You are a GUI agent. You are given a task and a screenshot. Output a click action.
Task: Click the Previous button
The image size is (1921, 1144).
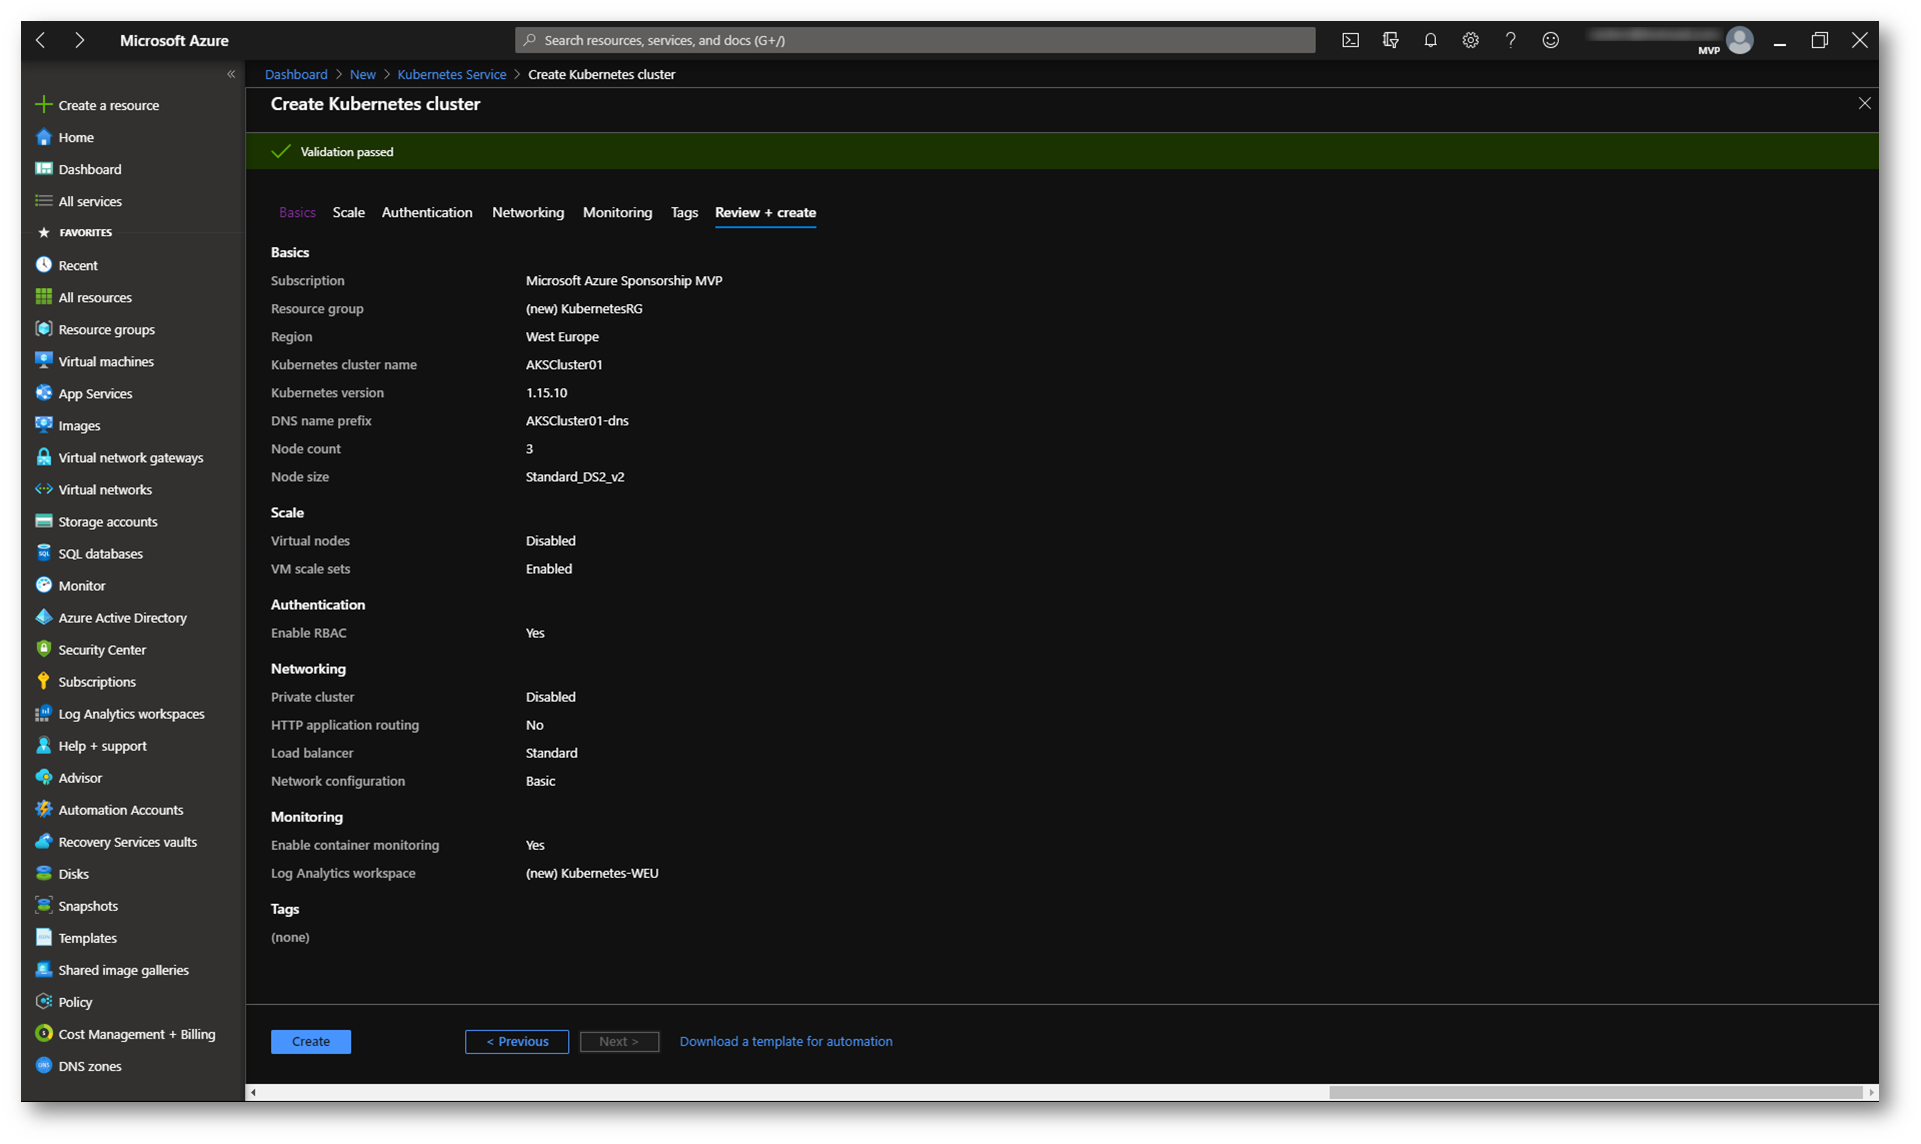[516, 1041]
